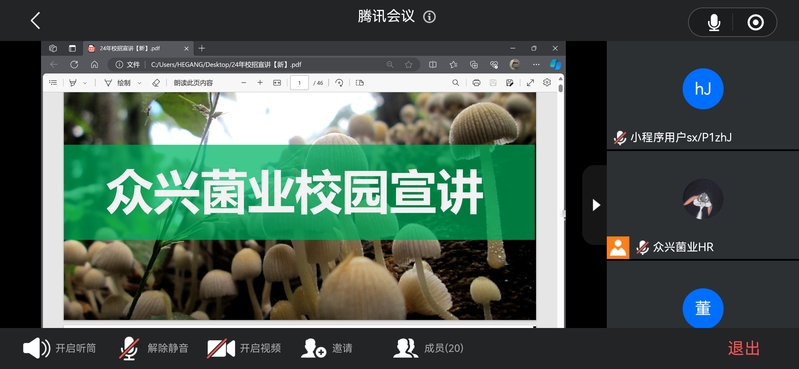Click the PDF page number field
The width and height of the screenshot is (799, 369).
point(299,83)
